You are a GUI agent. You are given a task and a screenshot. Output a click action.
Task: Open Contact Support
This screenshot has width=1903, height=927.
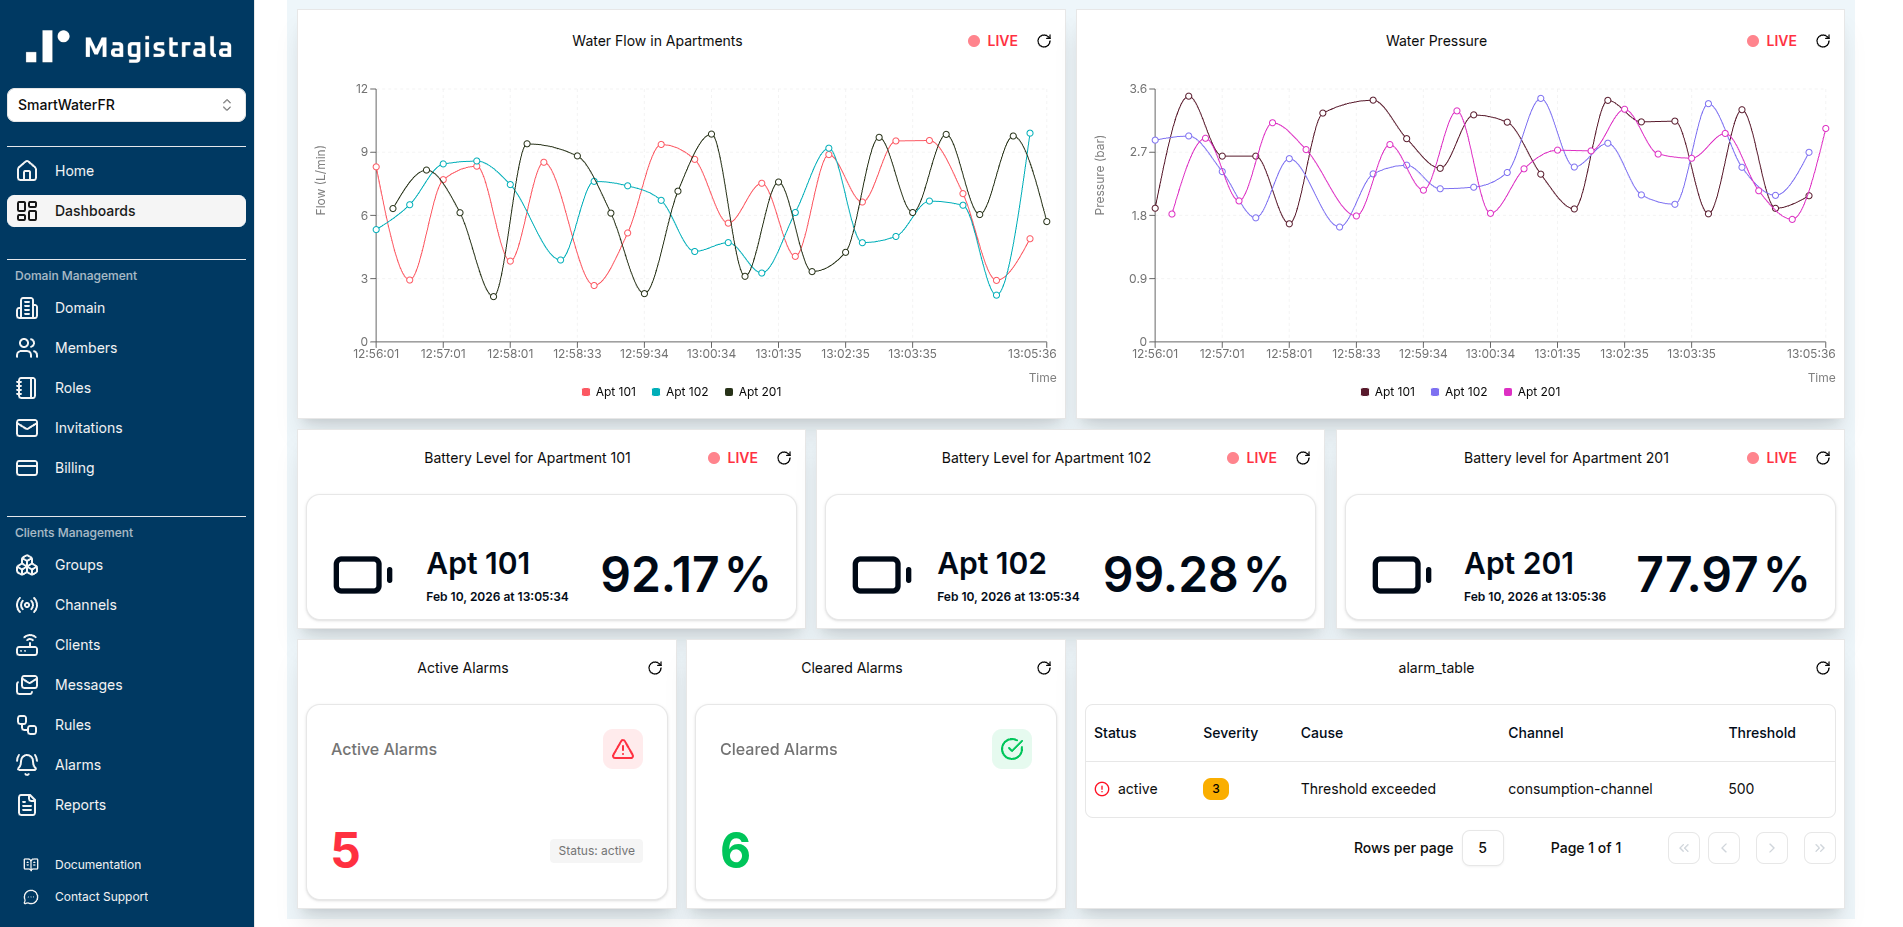pos(101,896)
